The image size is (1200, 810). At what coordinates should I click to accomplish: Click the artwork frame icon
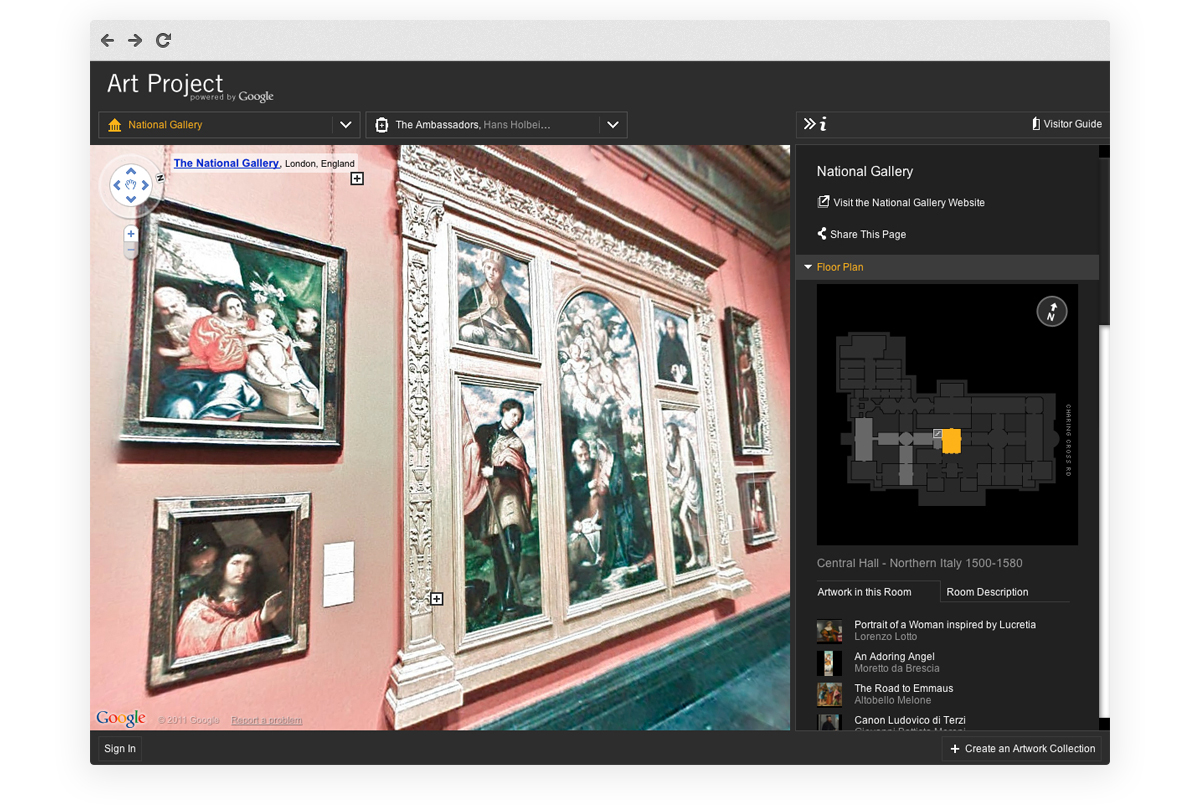(x=382, y=125)
